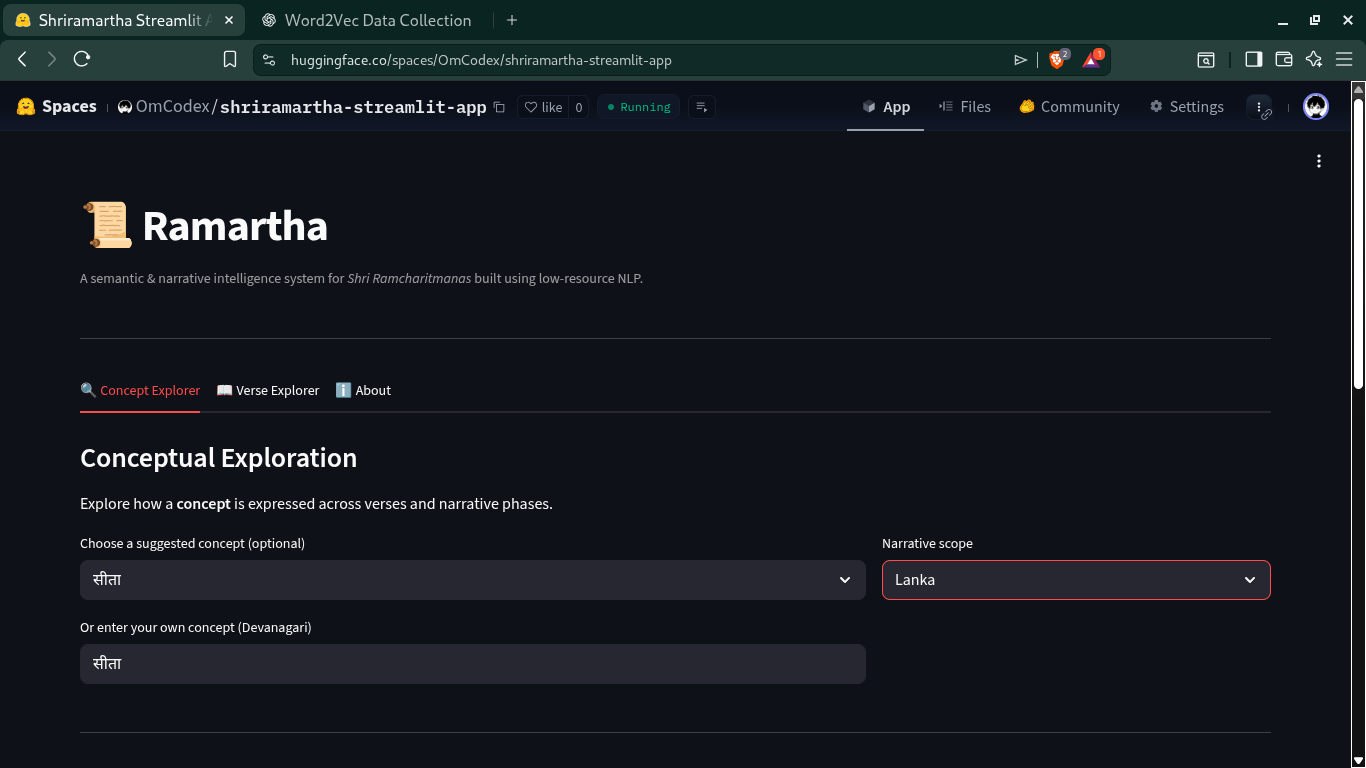
Task: Copy the space name icon
Action: pyautogui.click(x=500, y=107)
